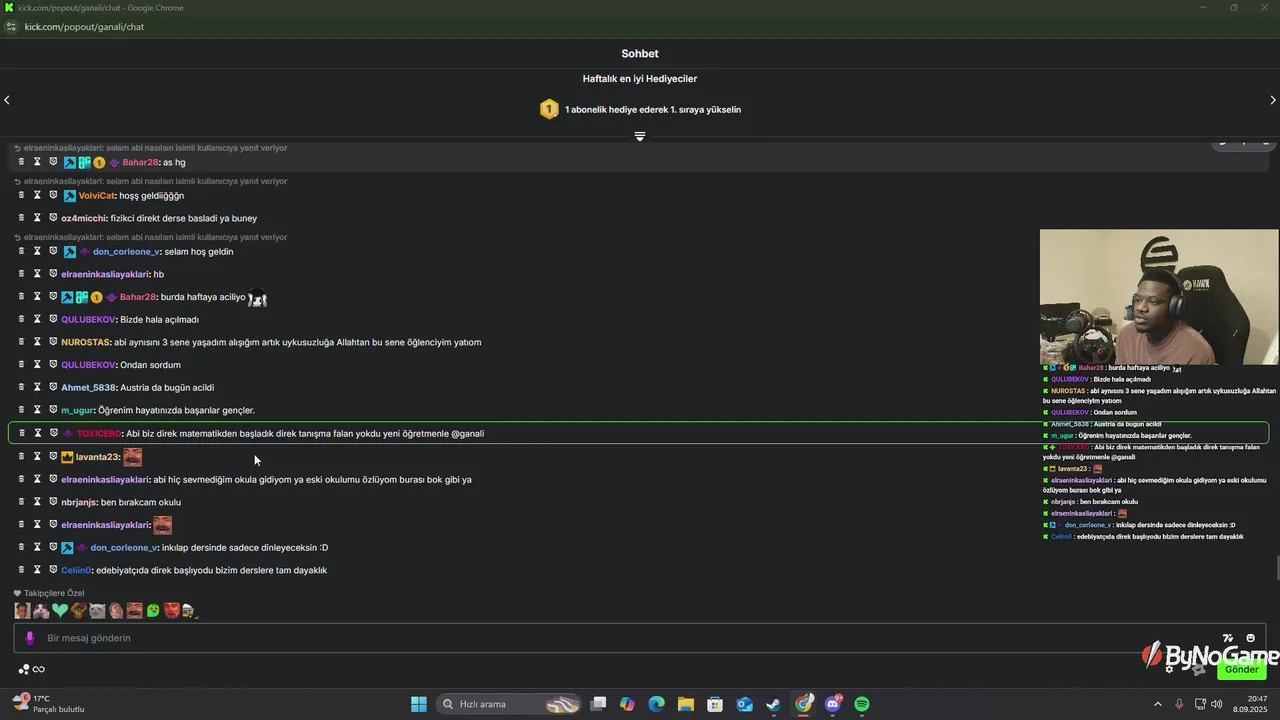Open the emoji picker smiley icon

[x=1250, y=638]
